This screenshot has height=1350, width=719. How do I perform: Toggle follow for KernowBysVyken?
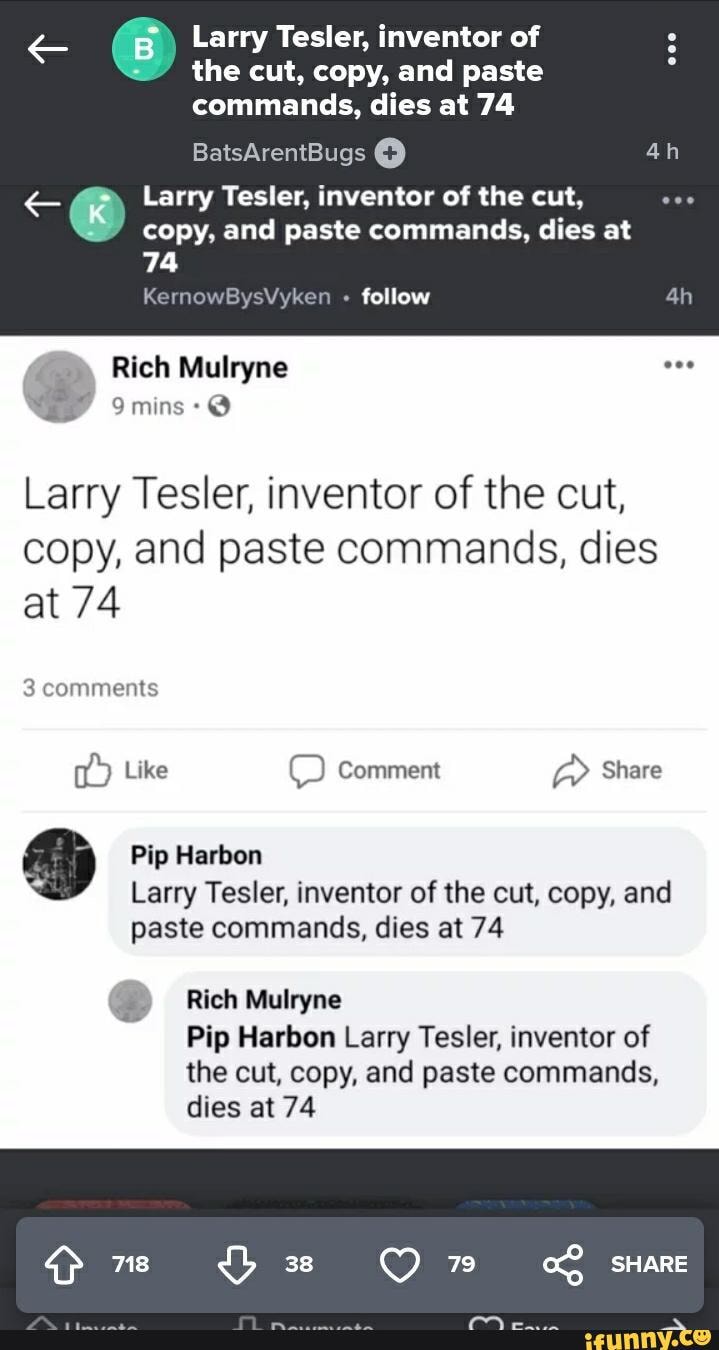(394, 296)
